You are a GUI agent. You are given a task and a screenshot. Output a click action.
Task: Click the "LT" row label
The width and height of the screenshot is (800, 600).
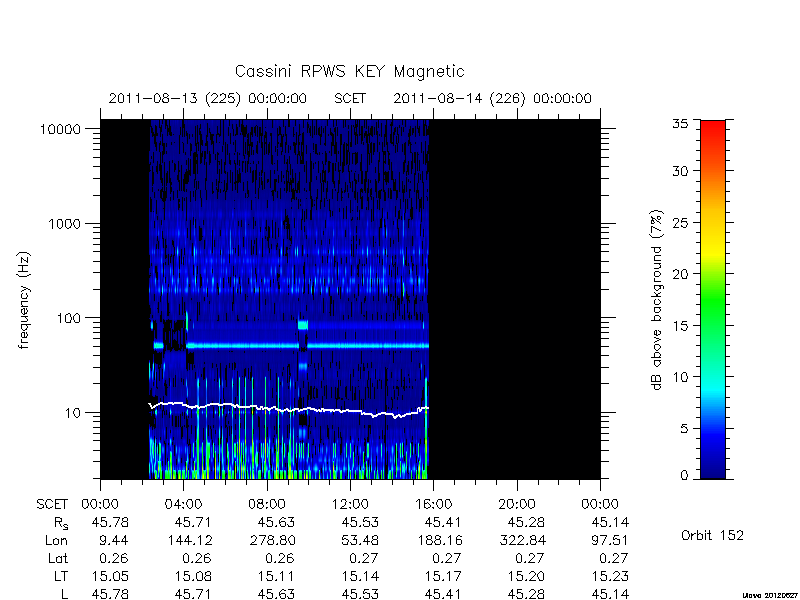[61, 577]
